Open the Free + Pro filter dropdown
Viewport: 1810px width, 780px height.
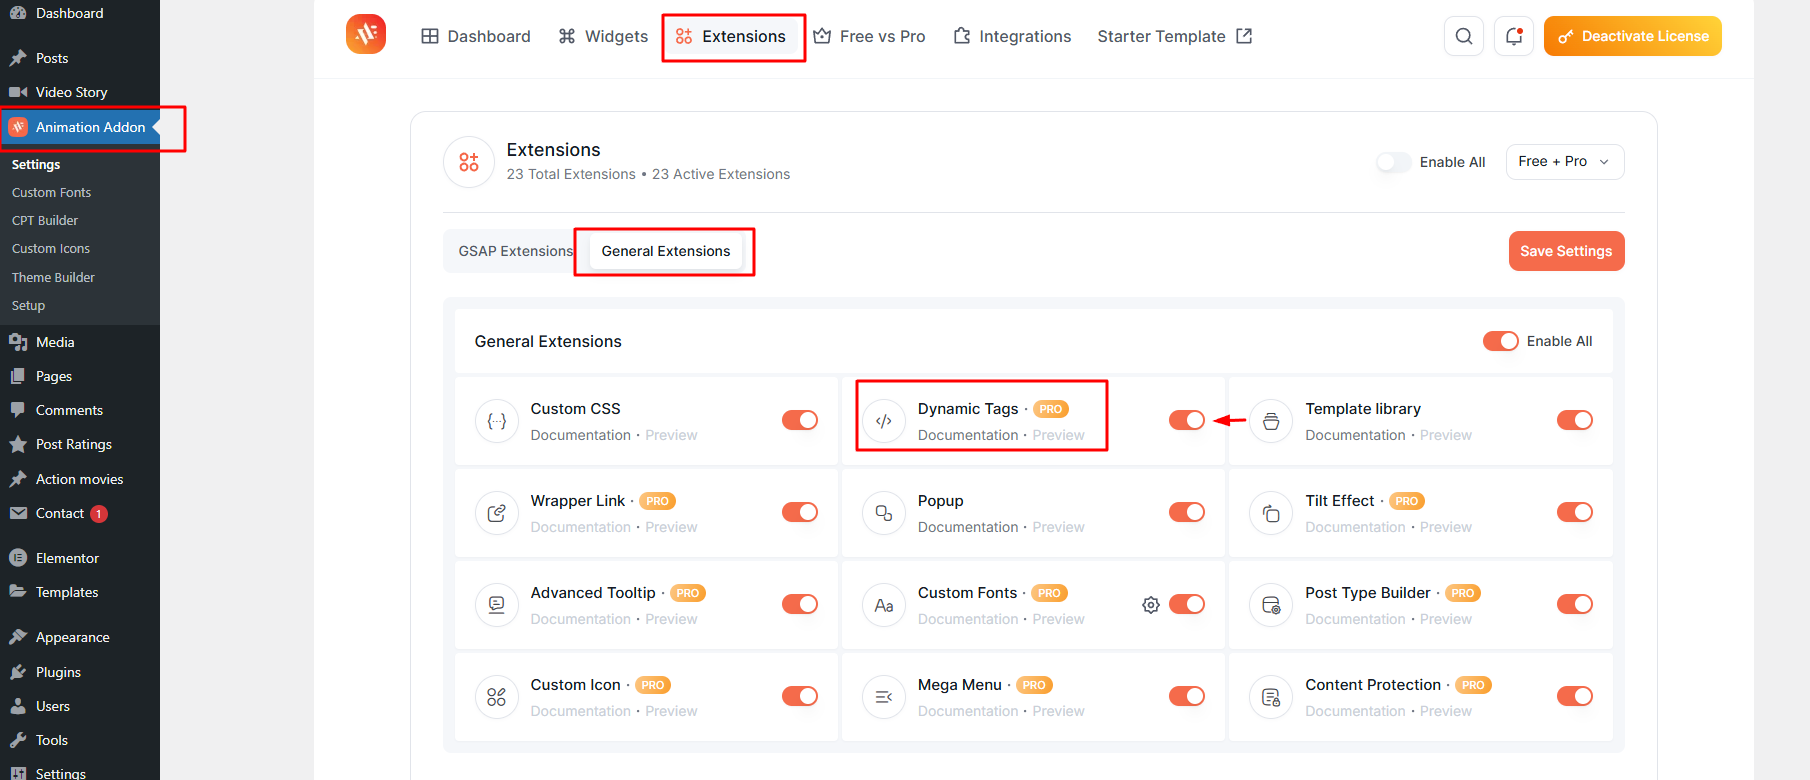point(1565,162)
